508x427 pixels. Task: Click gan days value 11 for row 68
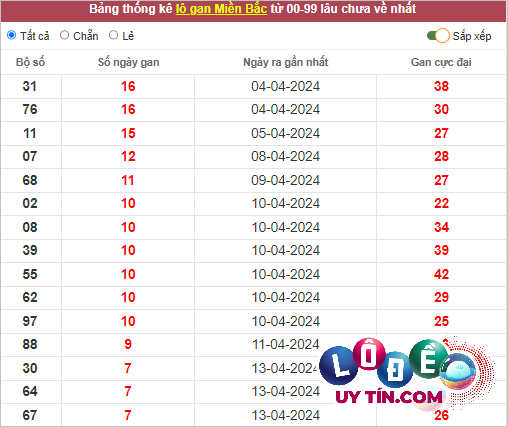click(x=128, y=180)
